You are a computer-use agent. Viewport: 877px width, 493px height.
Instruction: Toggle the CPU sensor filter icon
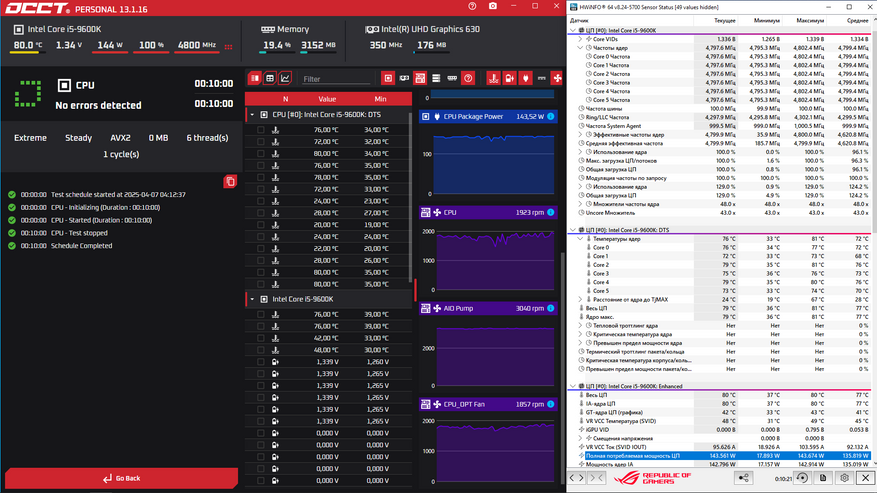(x=388, y=78)
